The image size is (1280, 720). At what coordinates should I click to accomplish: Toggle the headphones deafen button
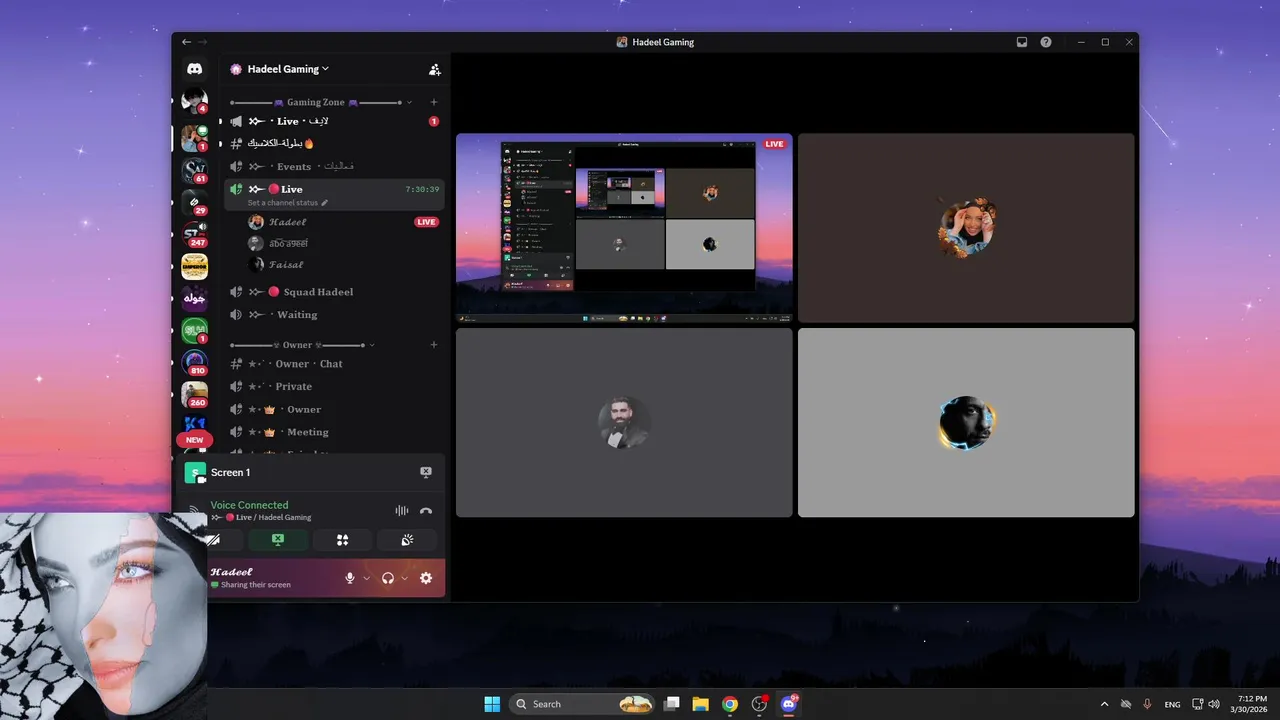point(388,578)
